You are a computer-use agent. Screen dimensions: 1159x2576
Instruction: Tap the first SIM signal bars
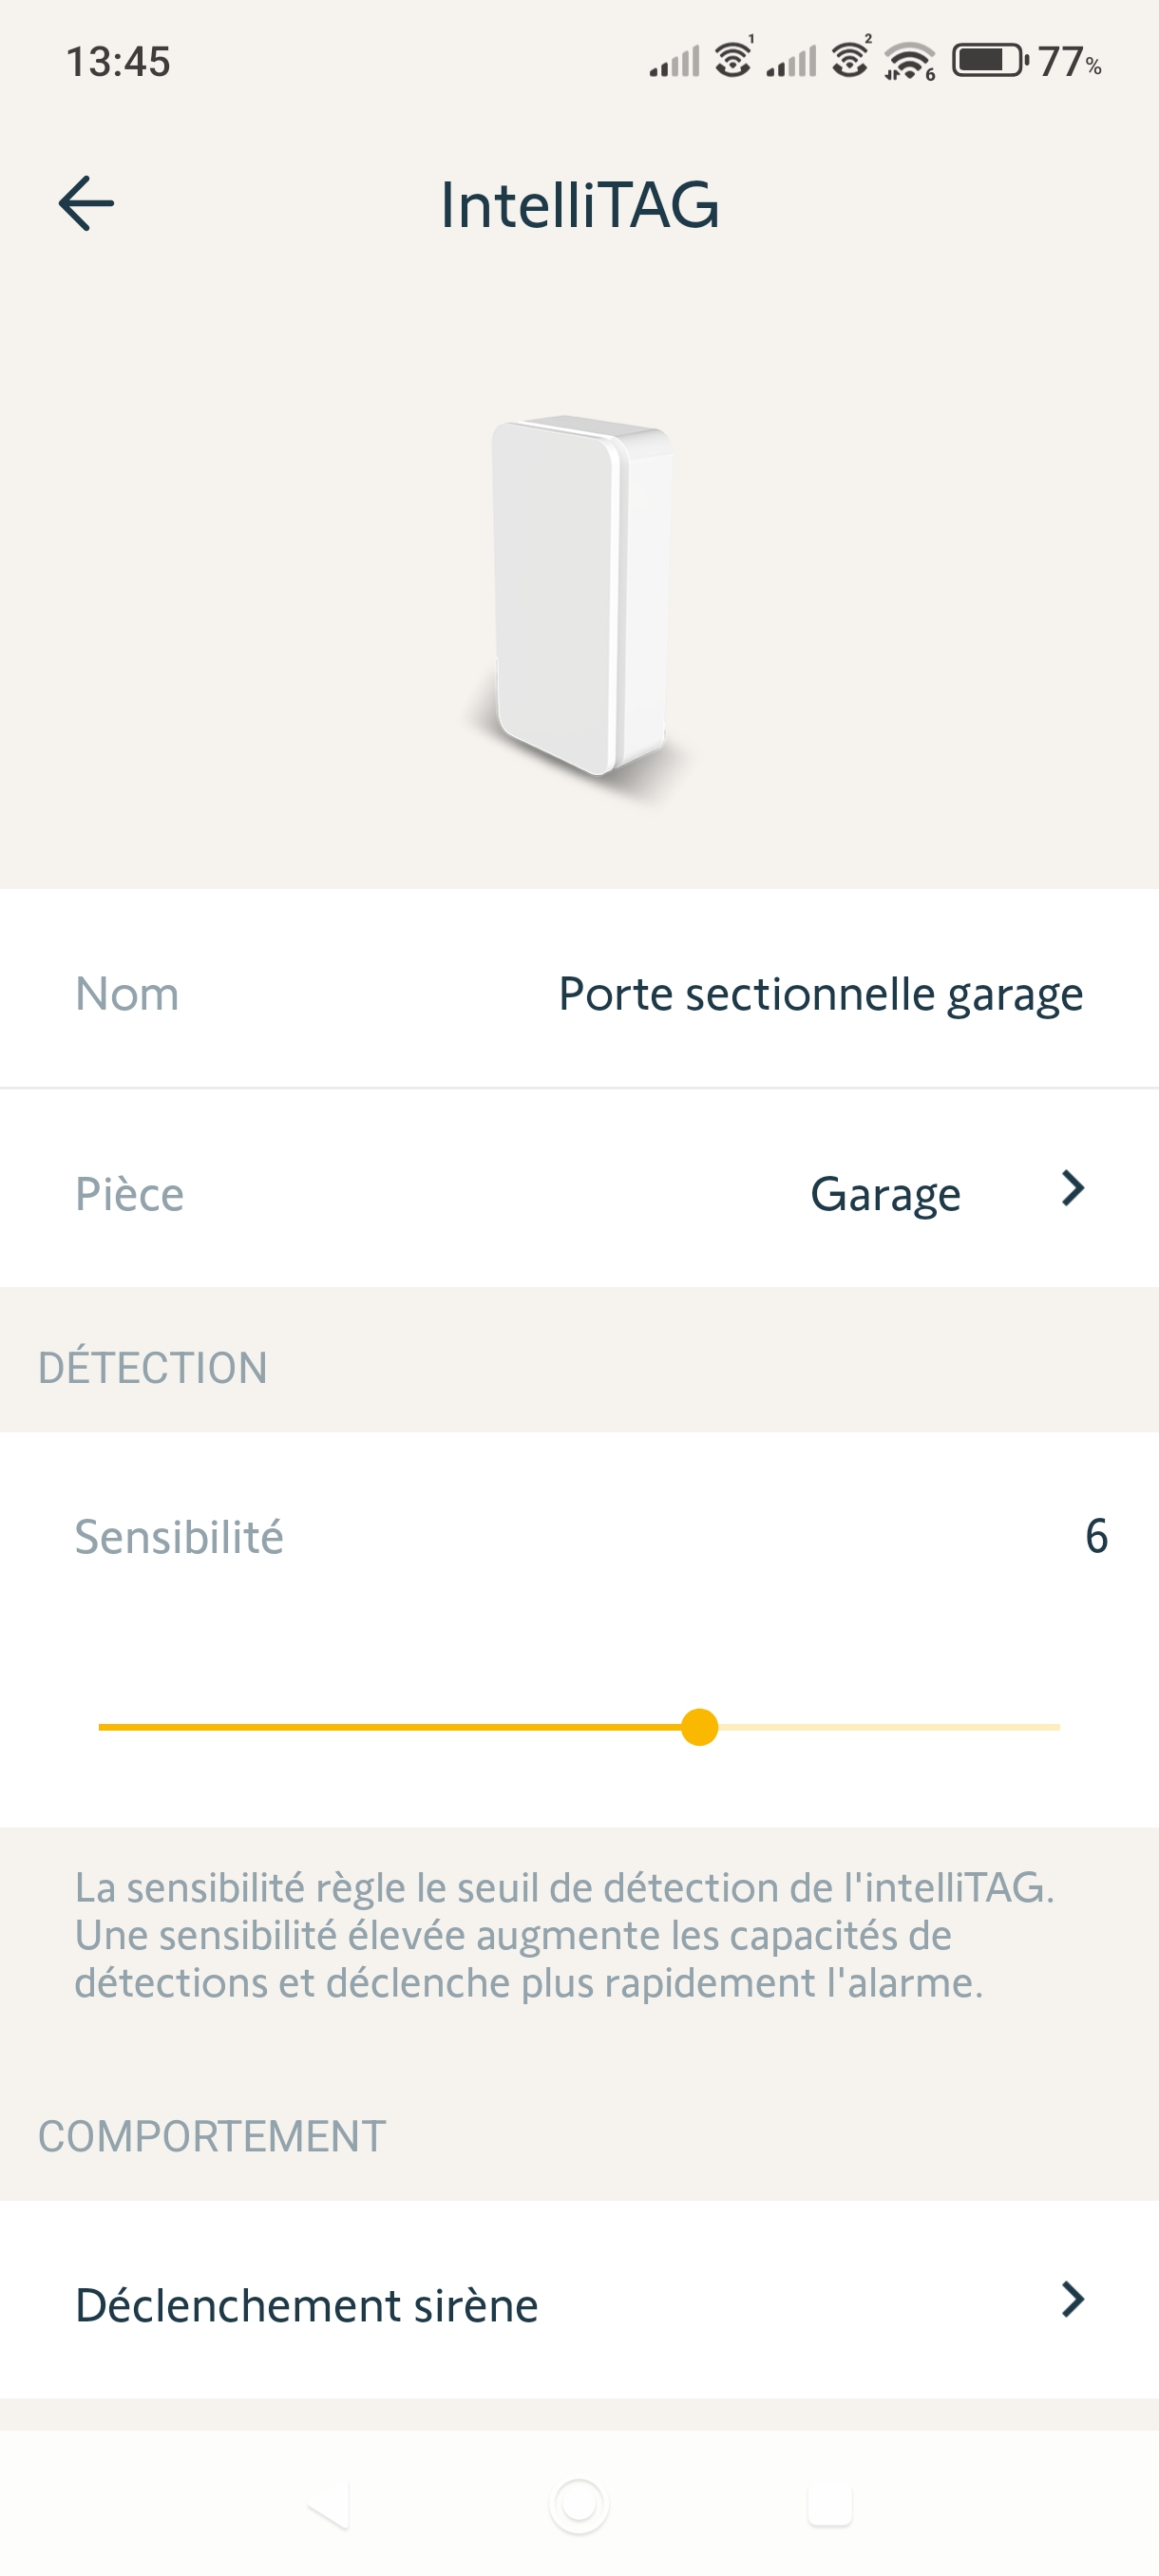(675, 63)
